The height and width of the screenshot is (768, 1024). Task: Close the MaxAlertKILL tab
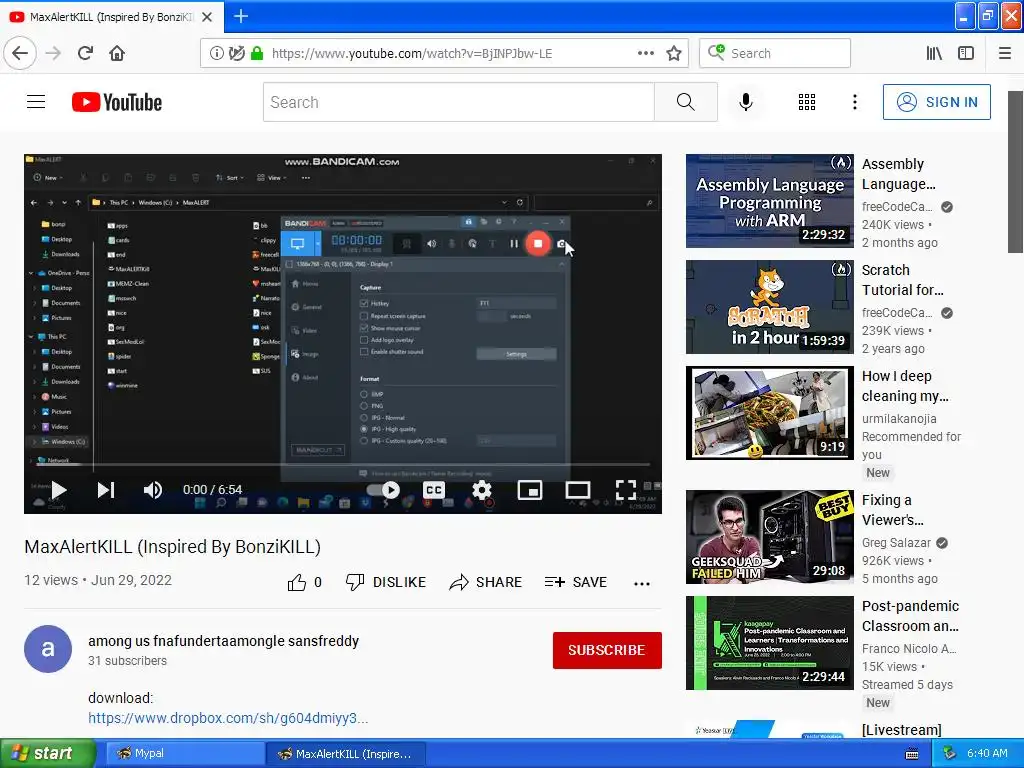(x=207, y=17)
